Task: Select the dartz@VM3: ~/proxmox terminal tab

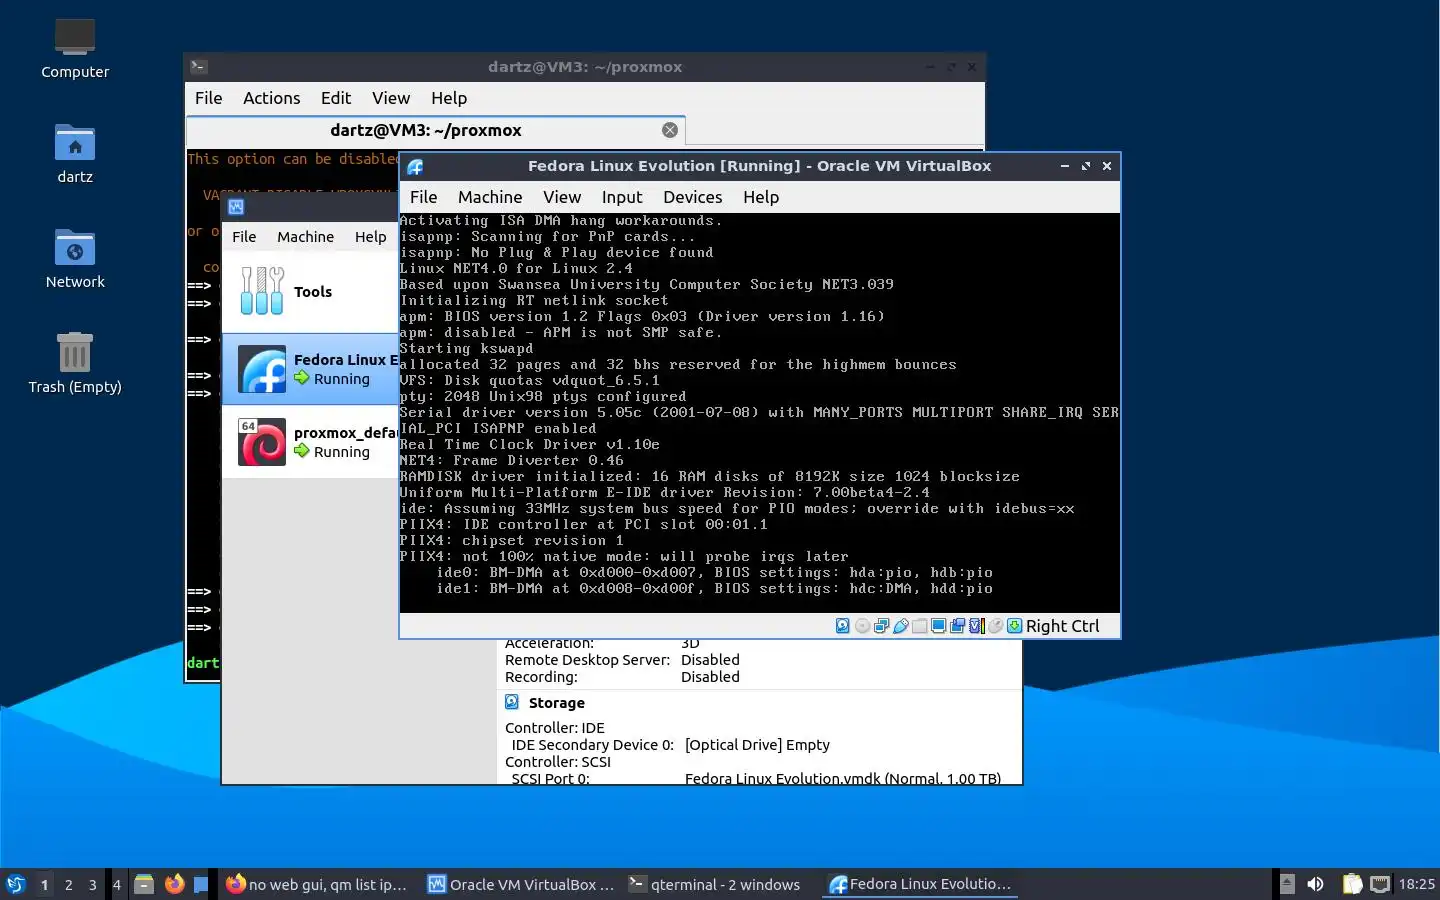Action: pos(436,130)
